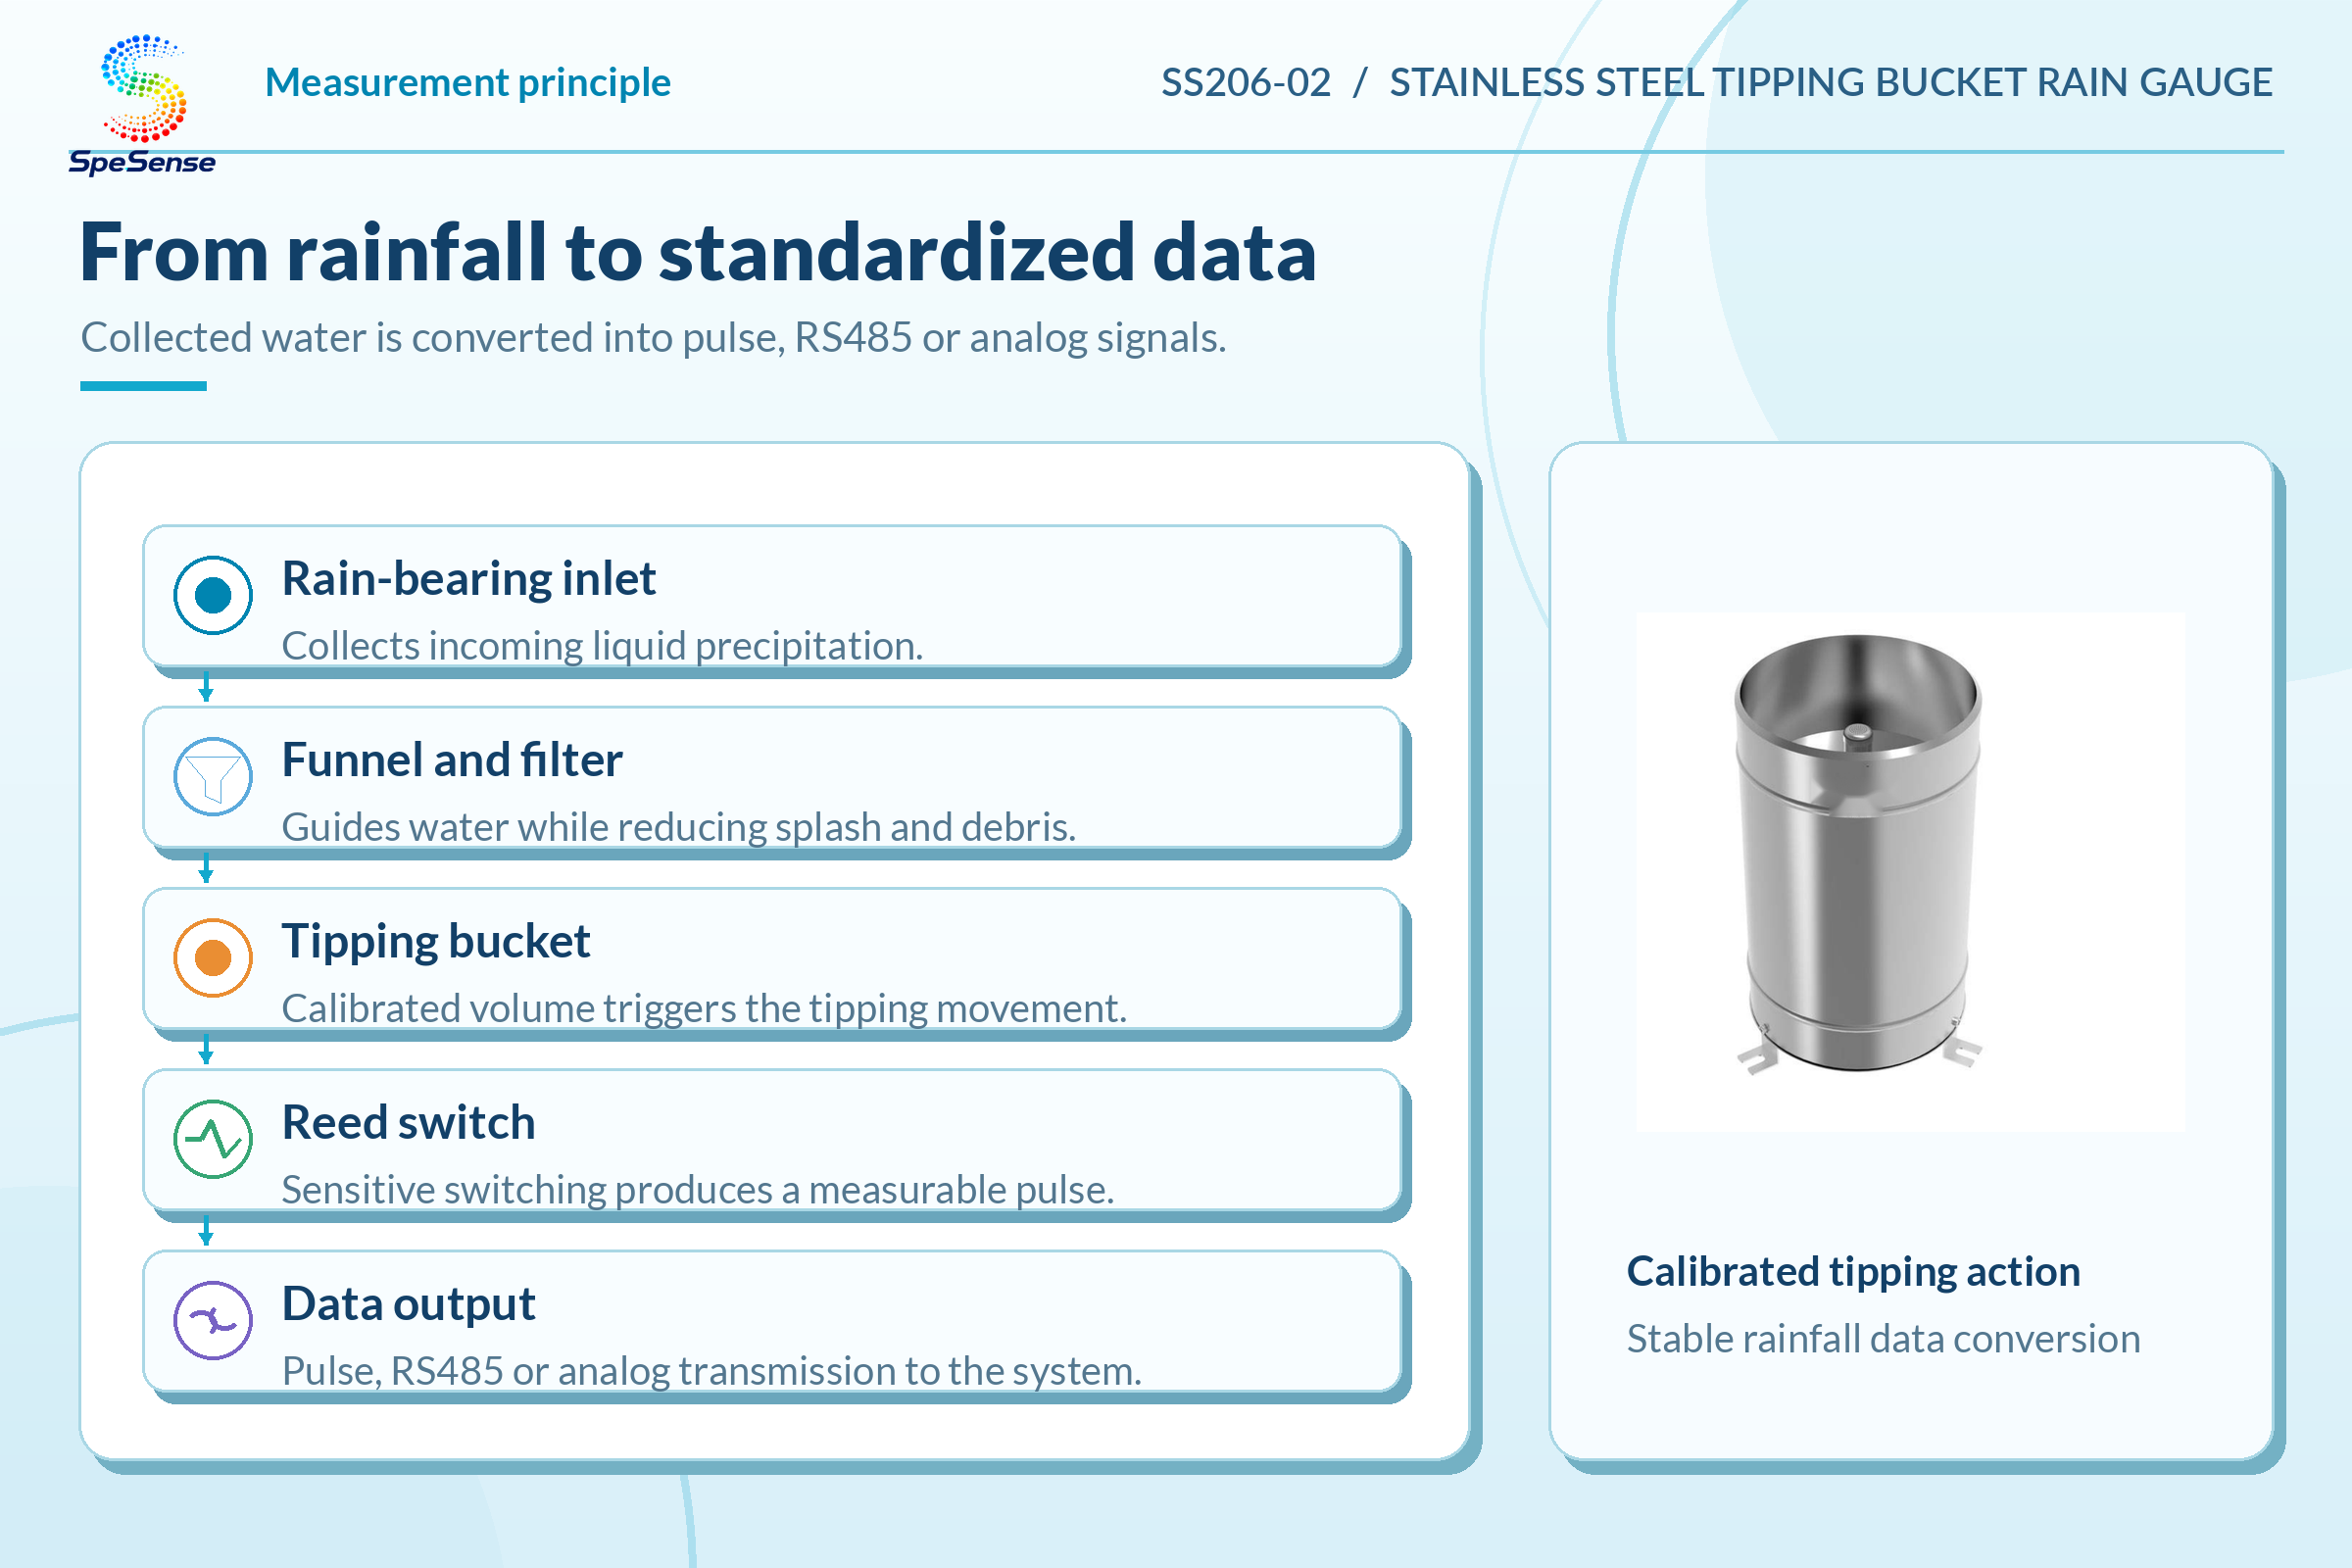Select the 'Funnel and filter' heading

[x=452, y=760]
